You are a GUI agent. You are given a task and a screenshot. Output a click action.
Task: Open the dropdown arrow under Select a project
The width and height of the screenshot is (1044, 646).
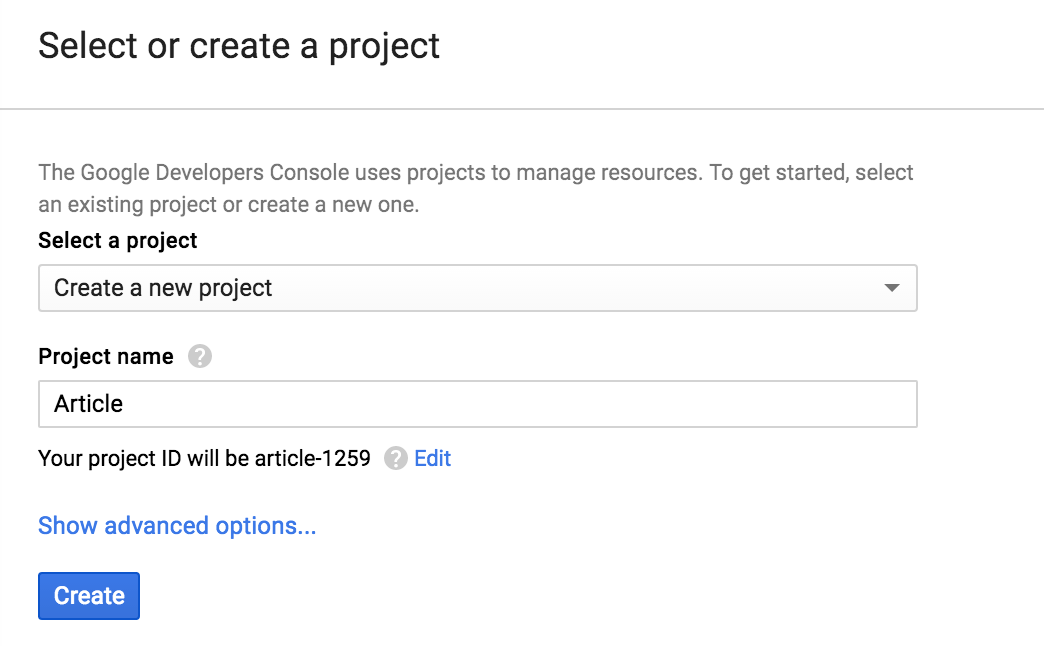(892, 288)
